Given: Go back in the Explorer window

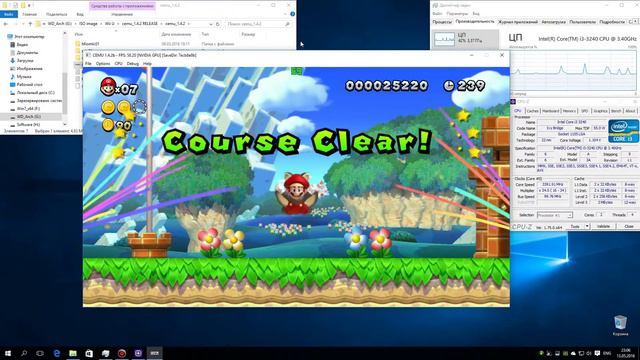Looking at the screenshot, I should point(6,24).
